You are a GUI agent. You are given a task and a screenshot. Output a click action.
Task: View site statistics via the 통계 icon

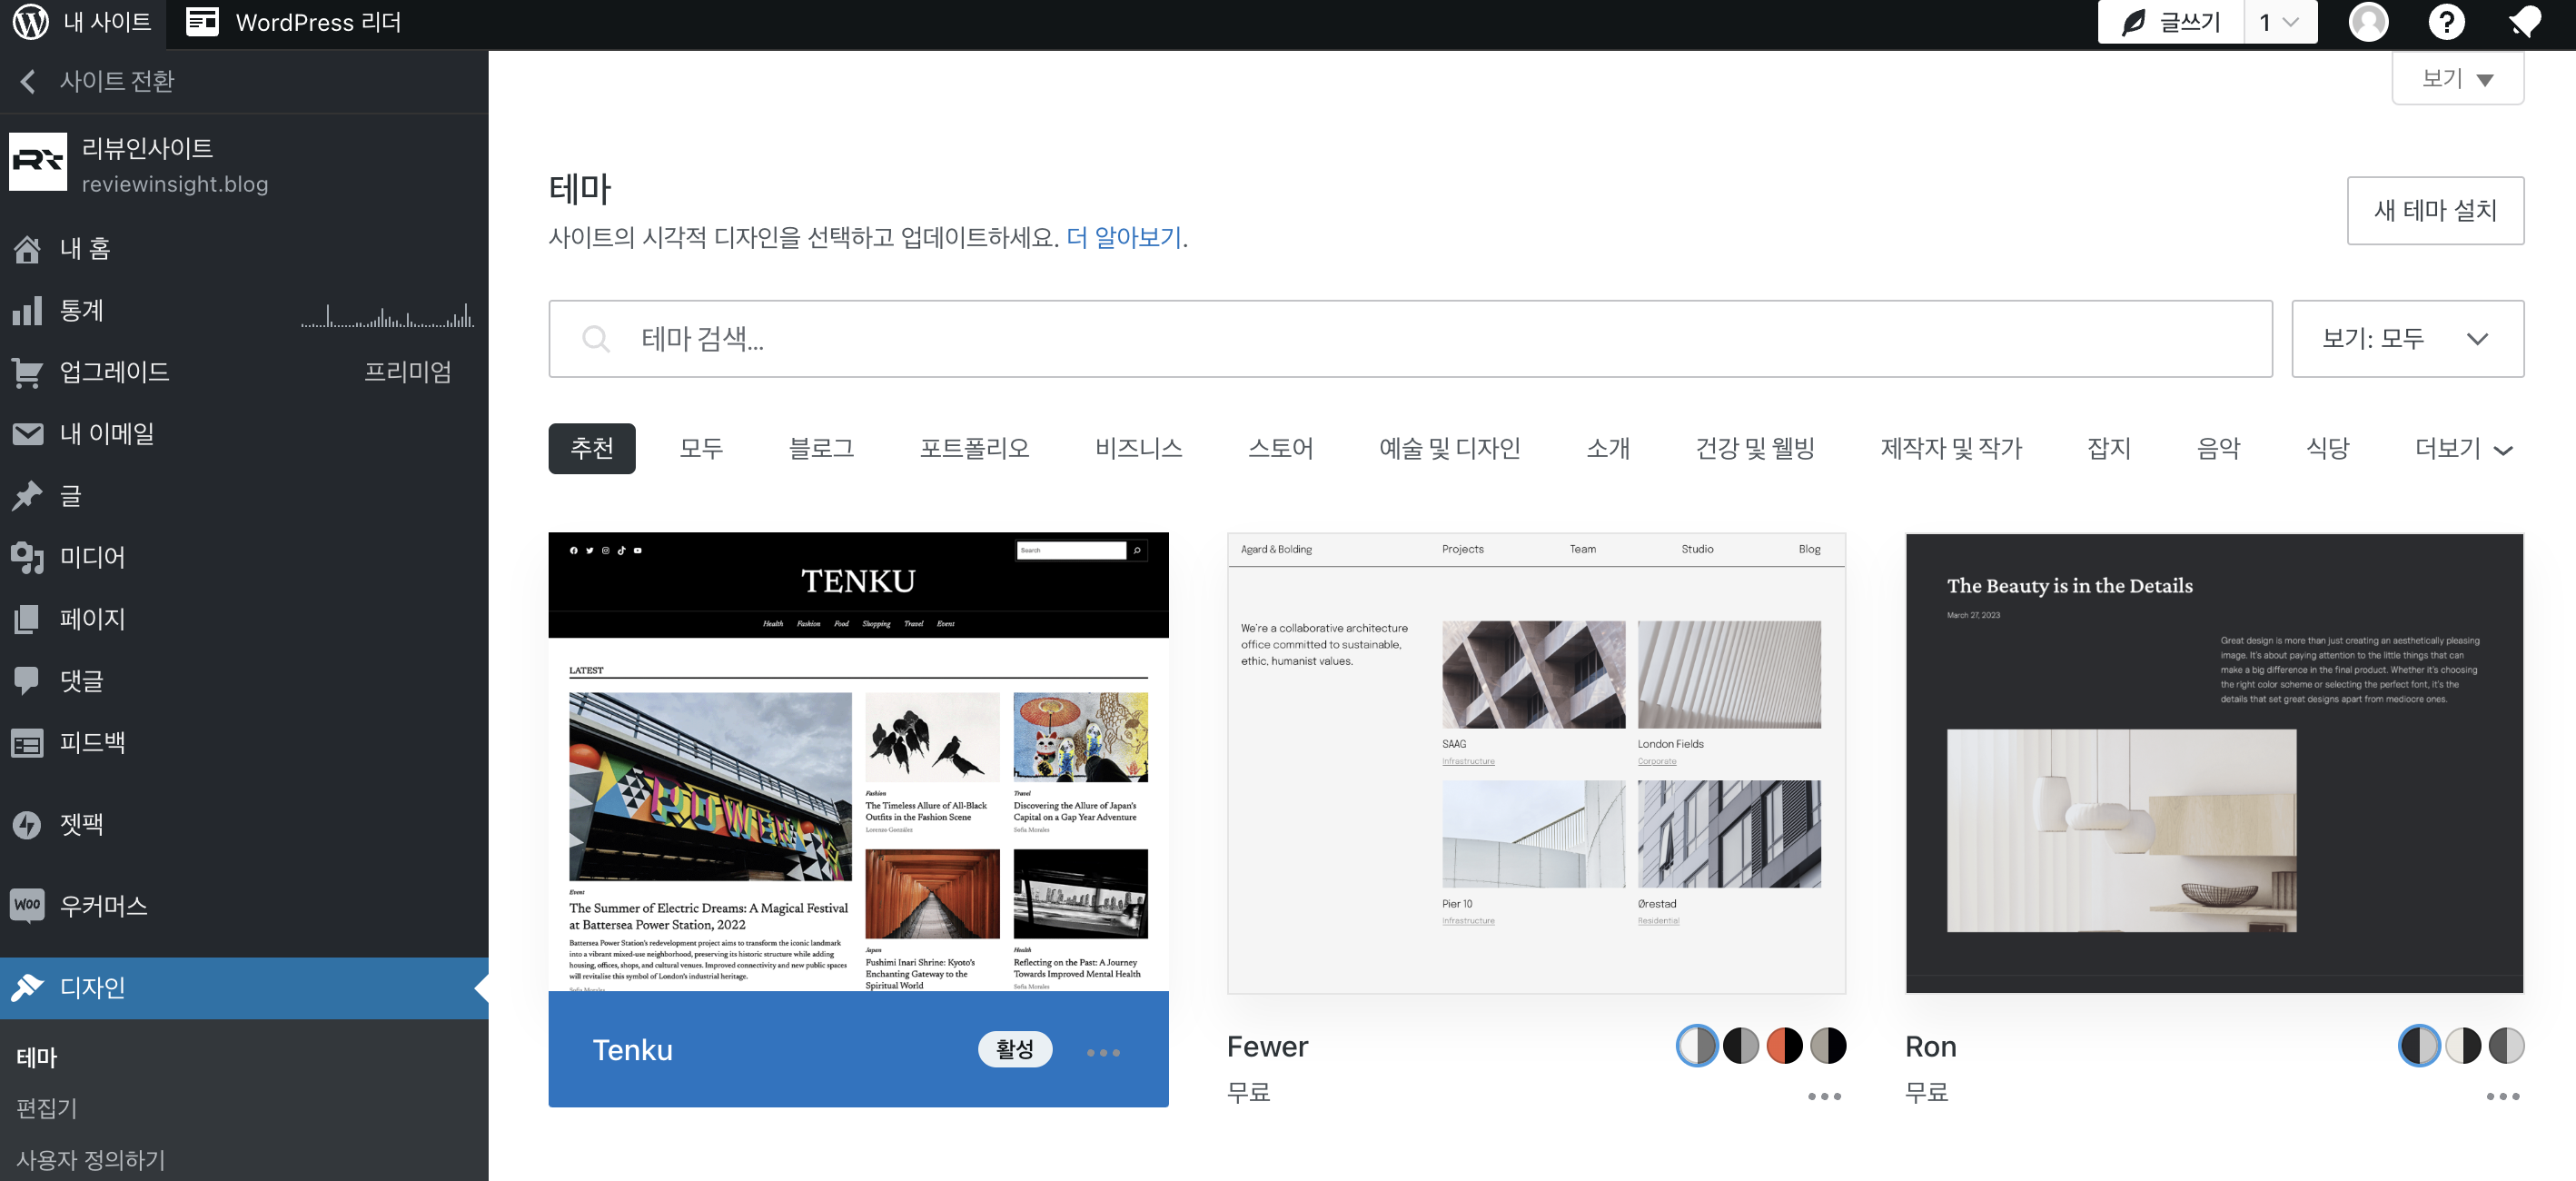coord(27,310)
